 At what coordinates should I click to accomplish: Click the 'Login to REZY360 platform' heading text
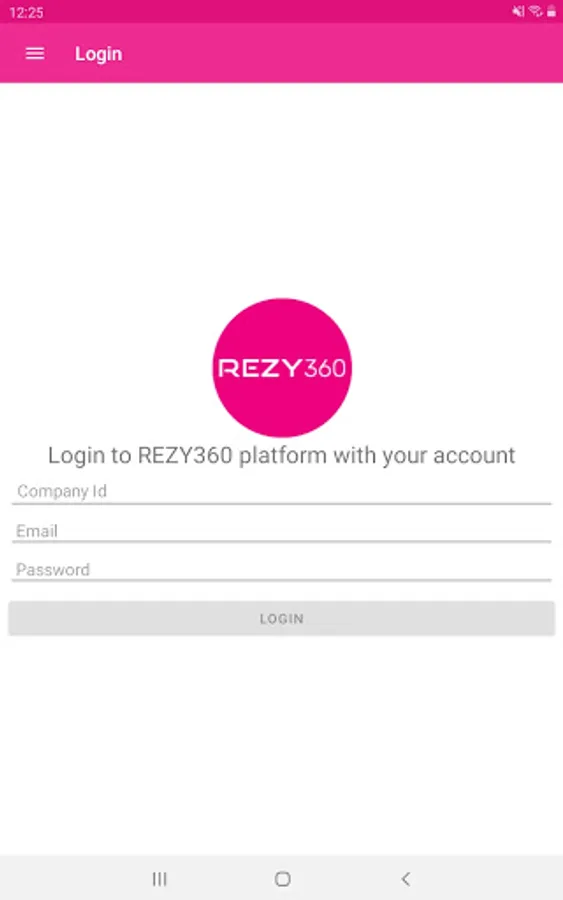[282, 455]
